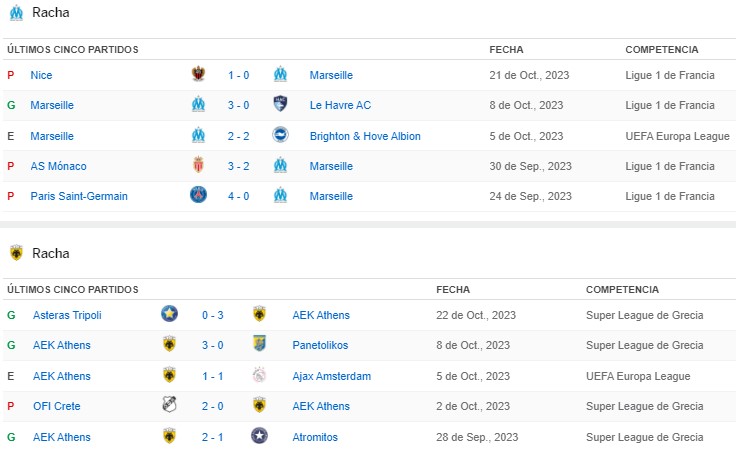The image size is (736, 451).
Task: Open the 4 - 0 match score
Action: point(238,196)
